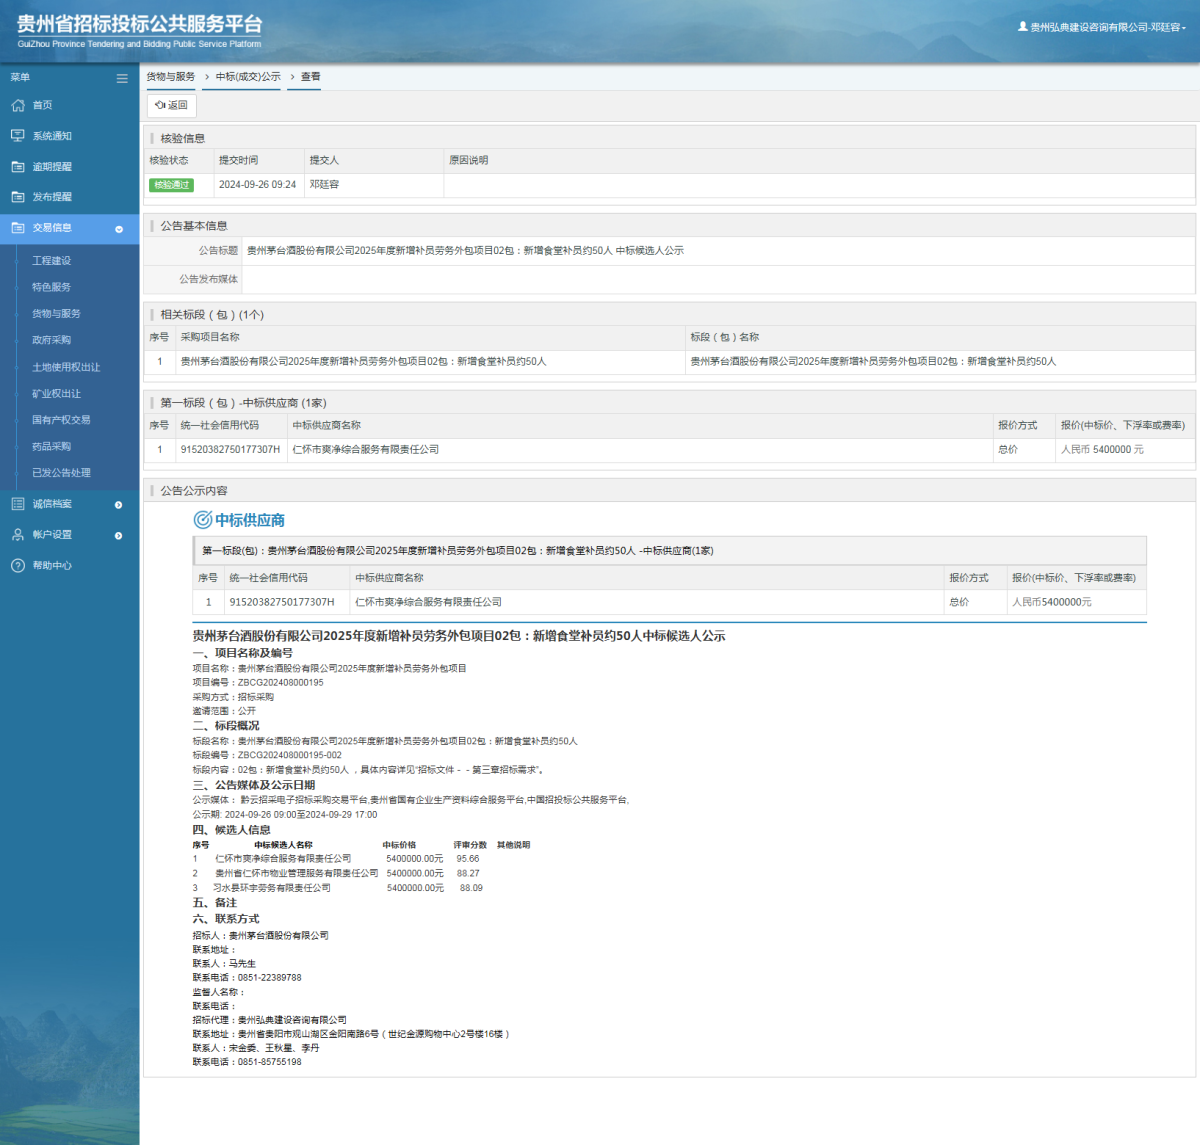Select 政府采购 submenu item
The image size is (1200, 1145).
(52, 340)
